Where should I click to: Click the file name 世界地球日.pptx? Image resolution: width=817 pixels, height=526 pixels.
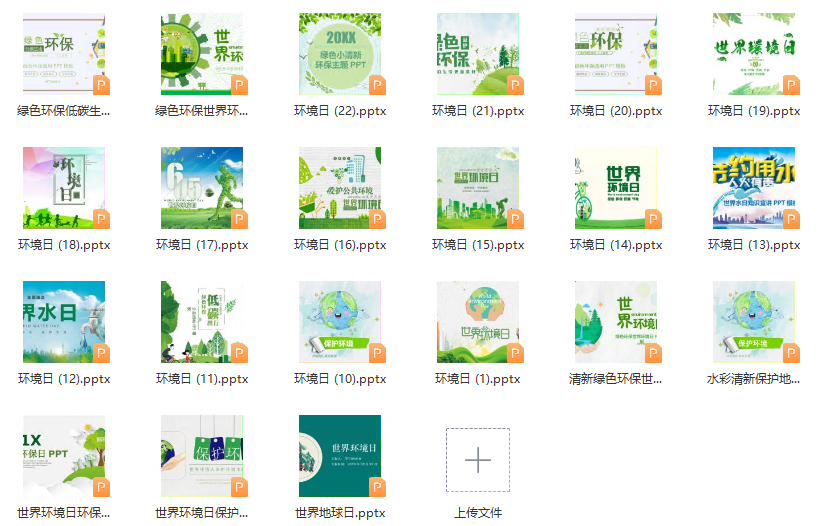[340, 513]
